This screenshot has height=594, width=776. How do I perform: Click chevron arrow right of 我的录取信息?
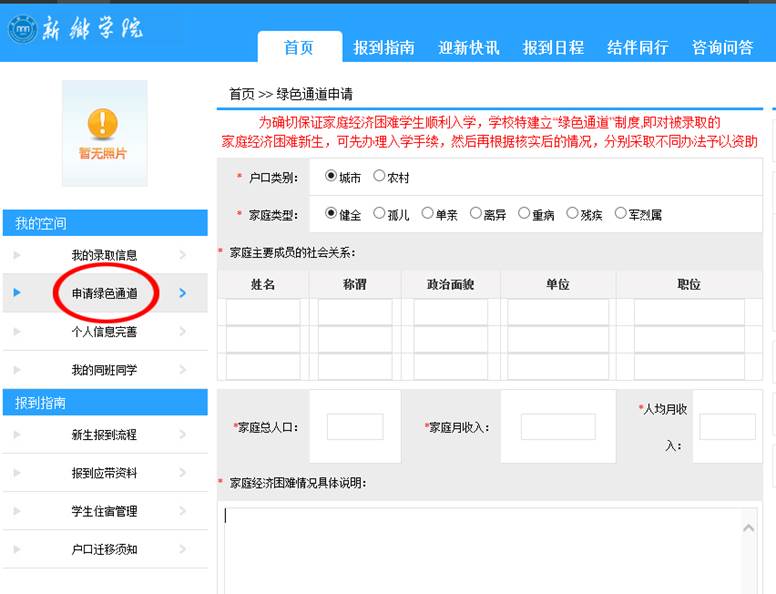click(183, 254)
